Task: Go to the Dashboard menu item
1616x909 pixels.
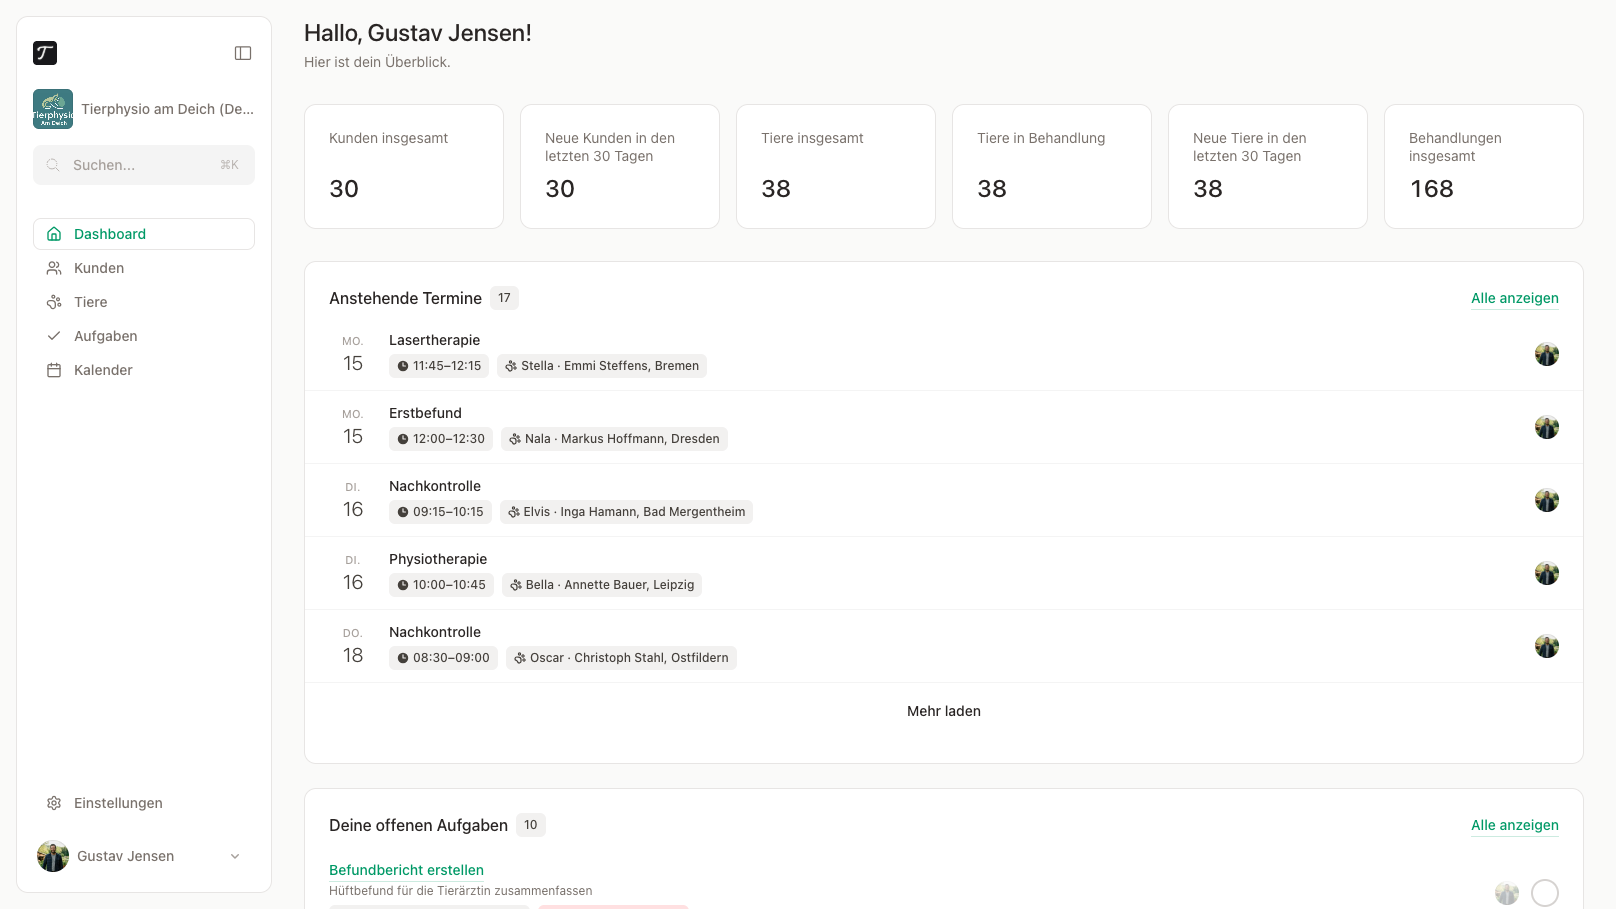Action: (x=144, y=234)
